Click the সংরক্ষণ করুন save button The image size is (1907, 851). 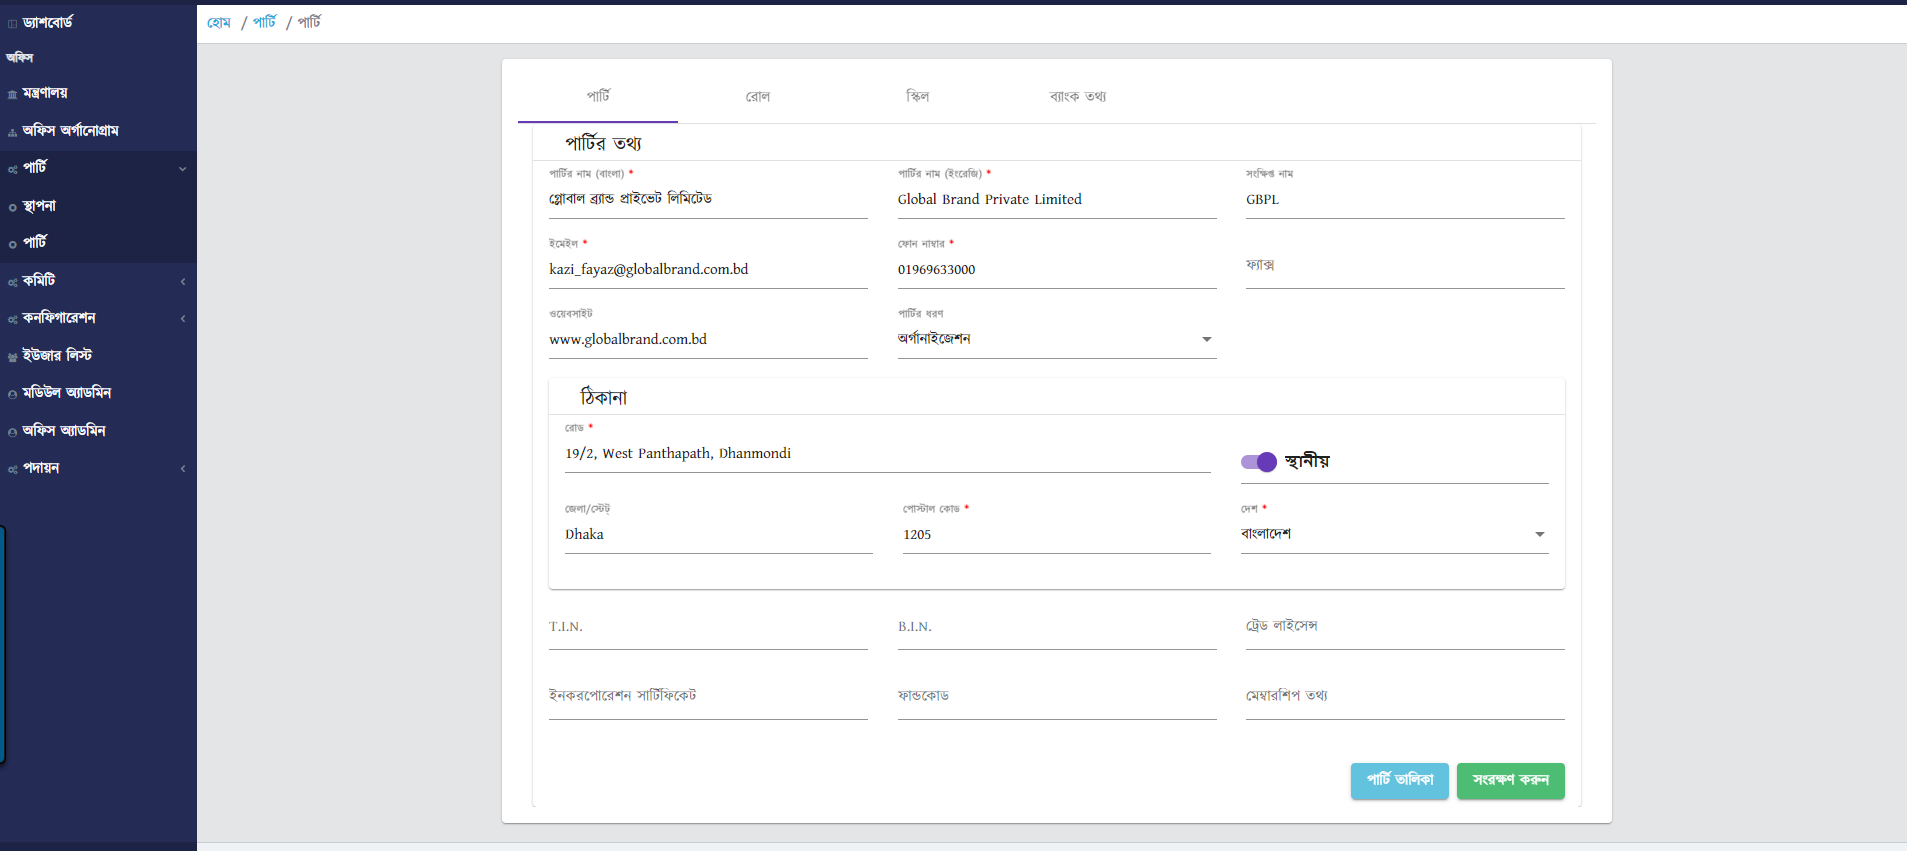(x=1510, y=780)
